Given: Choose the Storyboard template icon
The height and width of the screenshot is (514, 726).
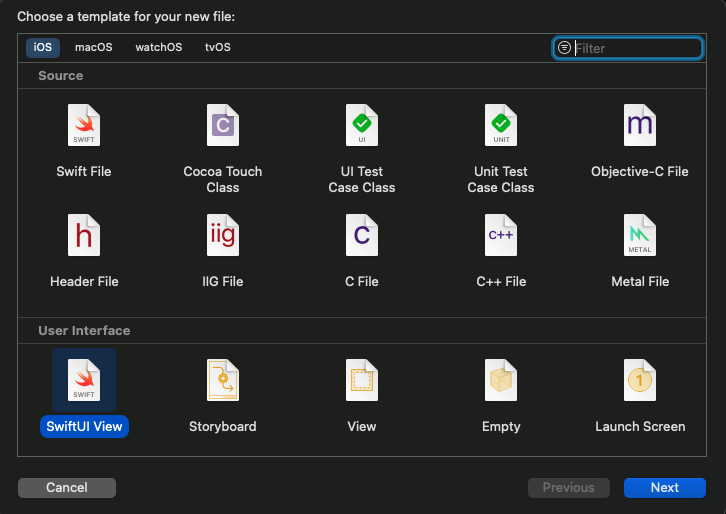Looking at the screenshot, I should (x=223, y=380).
